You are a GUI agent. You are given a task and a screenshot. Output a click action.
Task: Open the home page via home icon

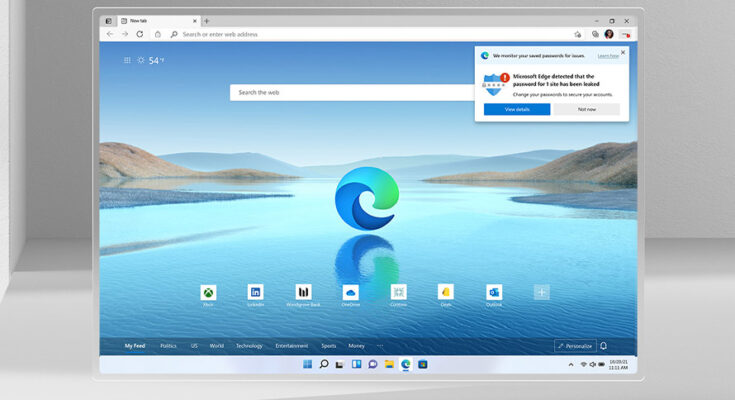pyautogui.click(x=158, y=34)
